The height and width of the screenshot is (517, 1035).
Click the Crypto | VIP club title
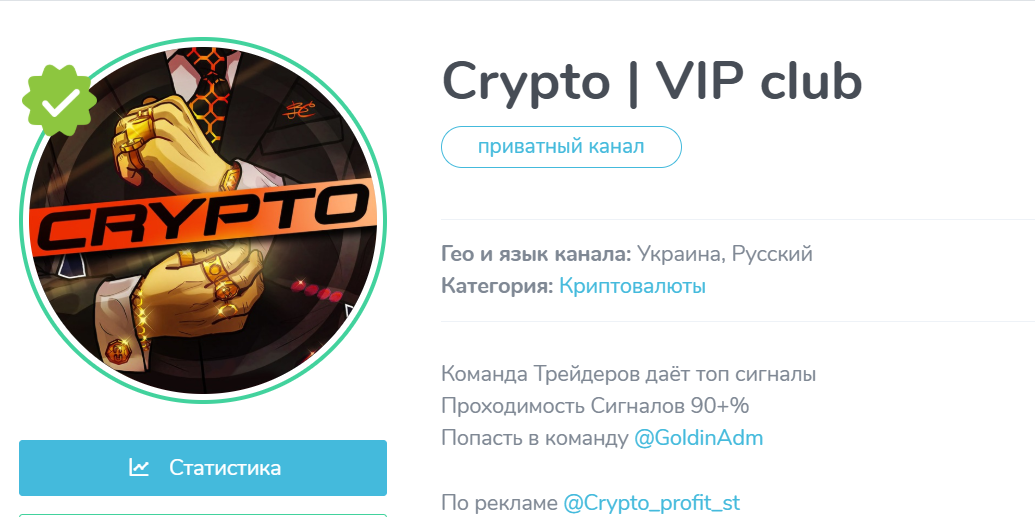(652, 82)
